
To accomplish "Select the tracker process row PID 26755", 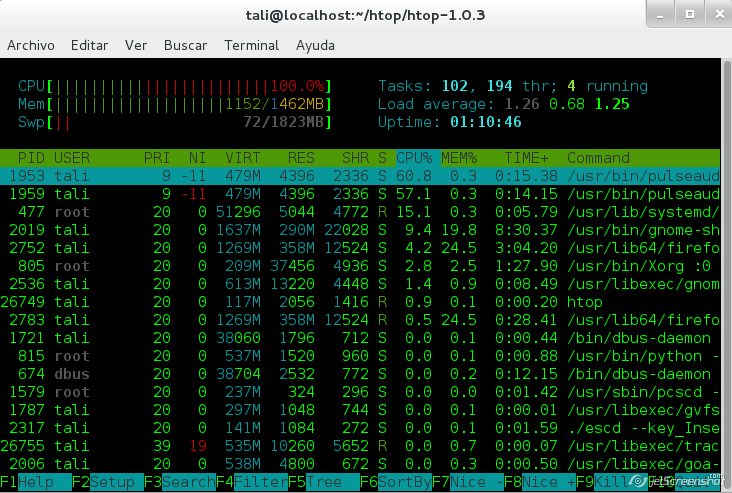I will point(360,445).
